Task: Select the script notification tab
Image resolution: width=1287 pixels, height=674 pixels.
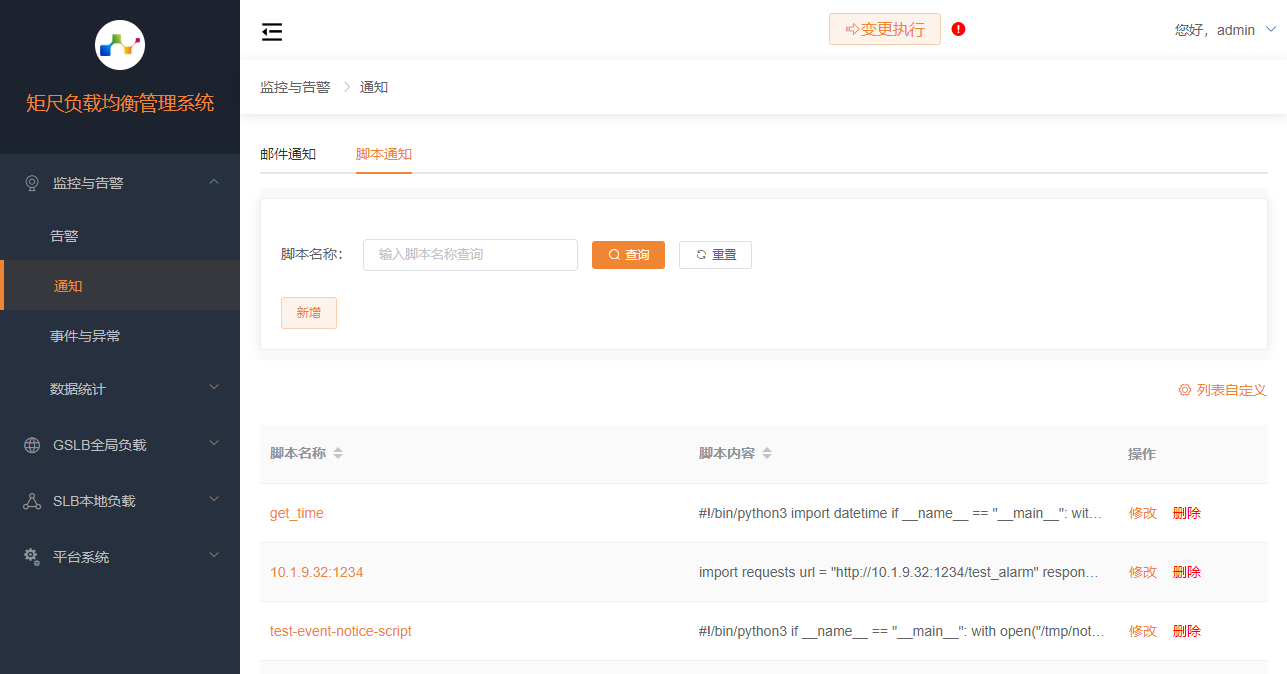Action: (x=384, y=154)
